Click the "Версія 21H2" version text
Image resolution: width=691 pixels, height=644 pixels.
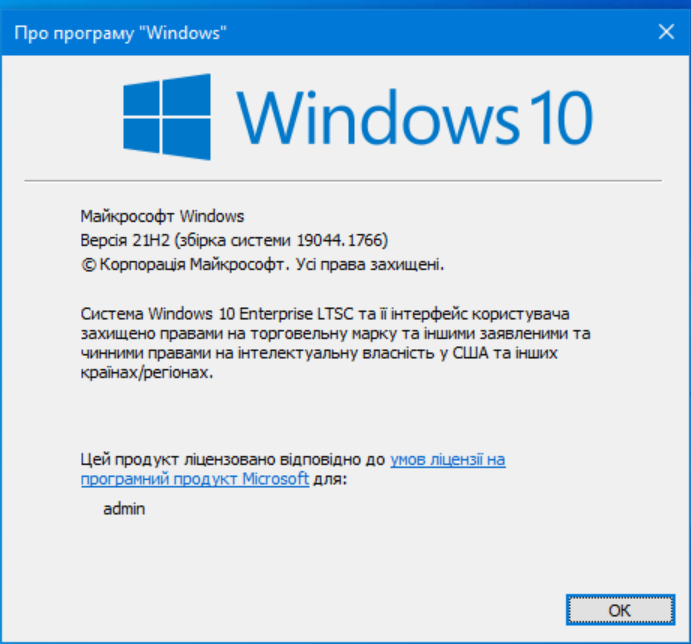[125, 240]
